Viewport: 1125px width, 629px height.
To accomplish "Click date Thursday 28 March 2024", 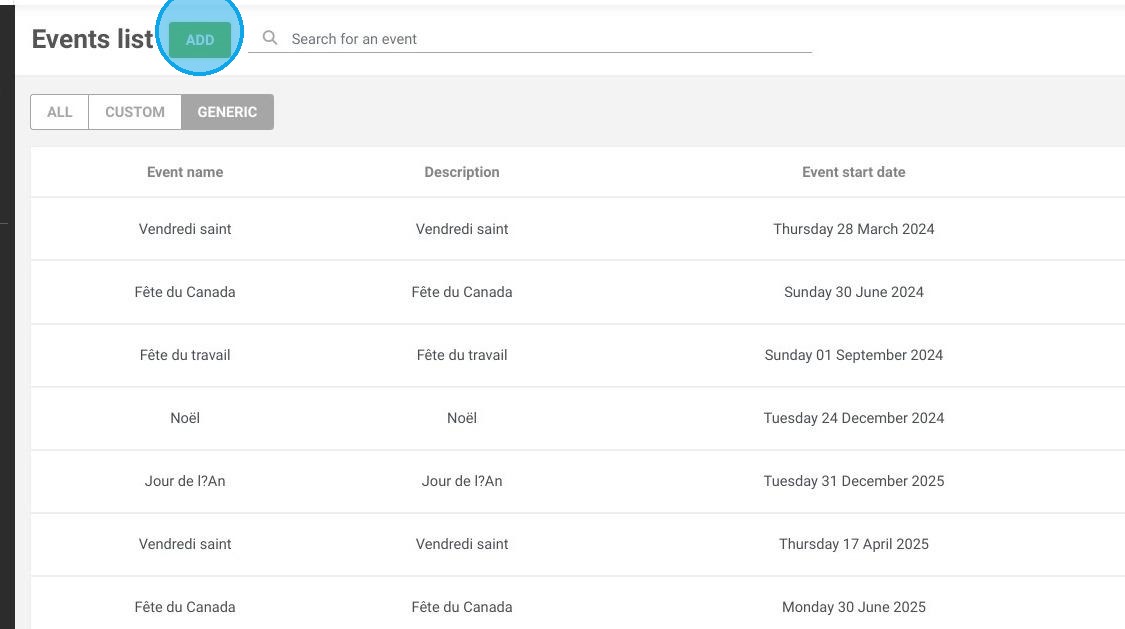I will click(854, 229).
